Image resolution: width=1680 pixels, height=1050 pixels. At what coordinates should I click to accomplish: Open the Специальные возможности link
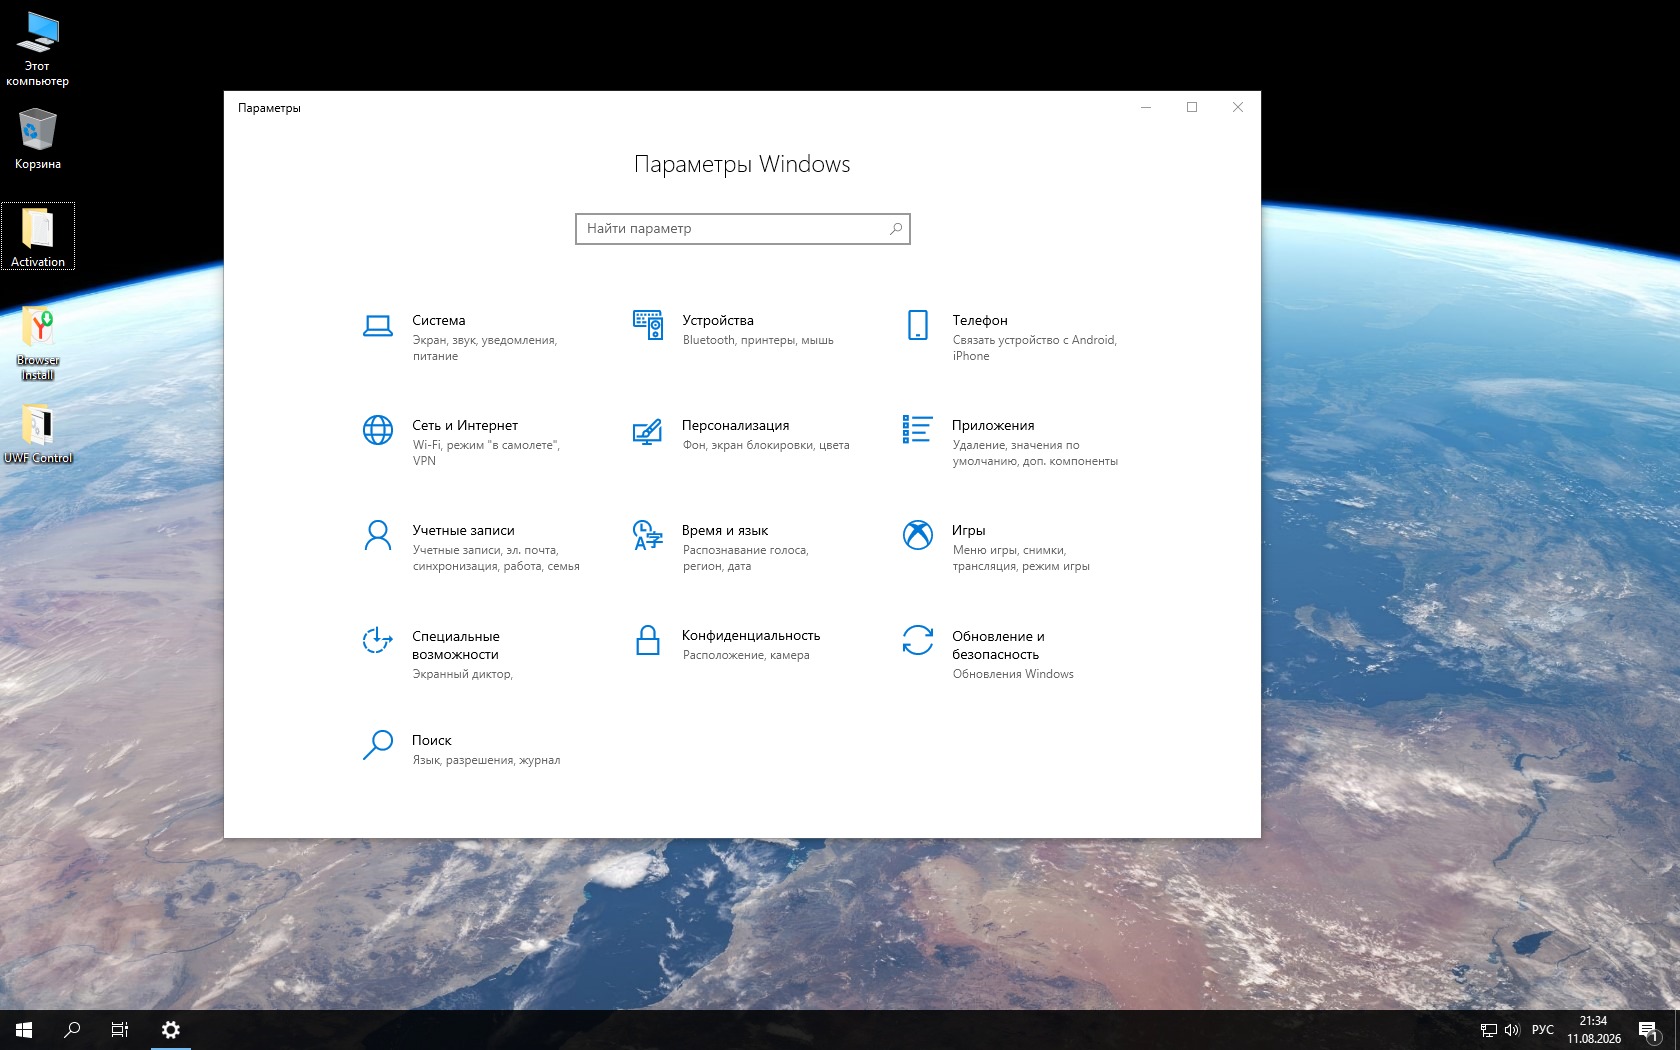point(455,645)
